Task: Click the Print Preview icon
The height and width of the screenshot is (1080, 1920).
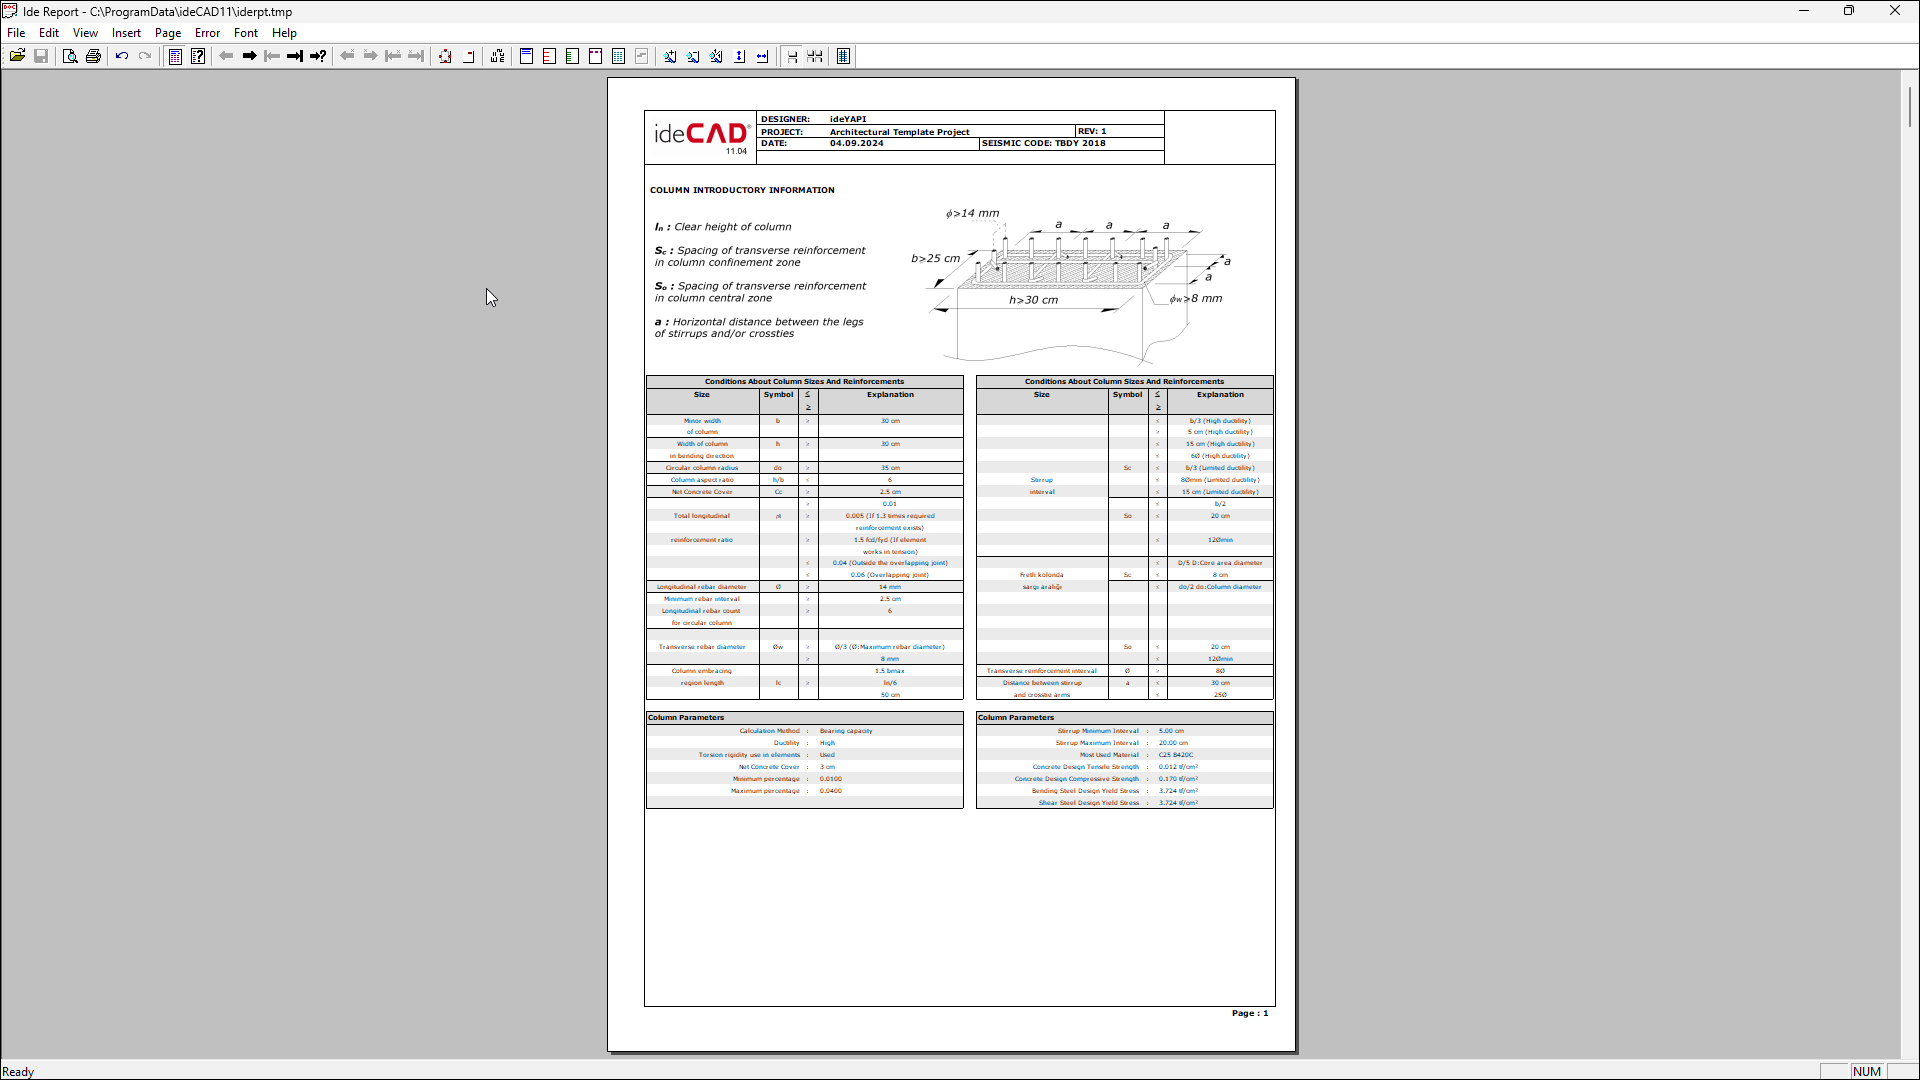Action: coord(69,56)
